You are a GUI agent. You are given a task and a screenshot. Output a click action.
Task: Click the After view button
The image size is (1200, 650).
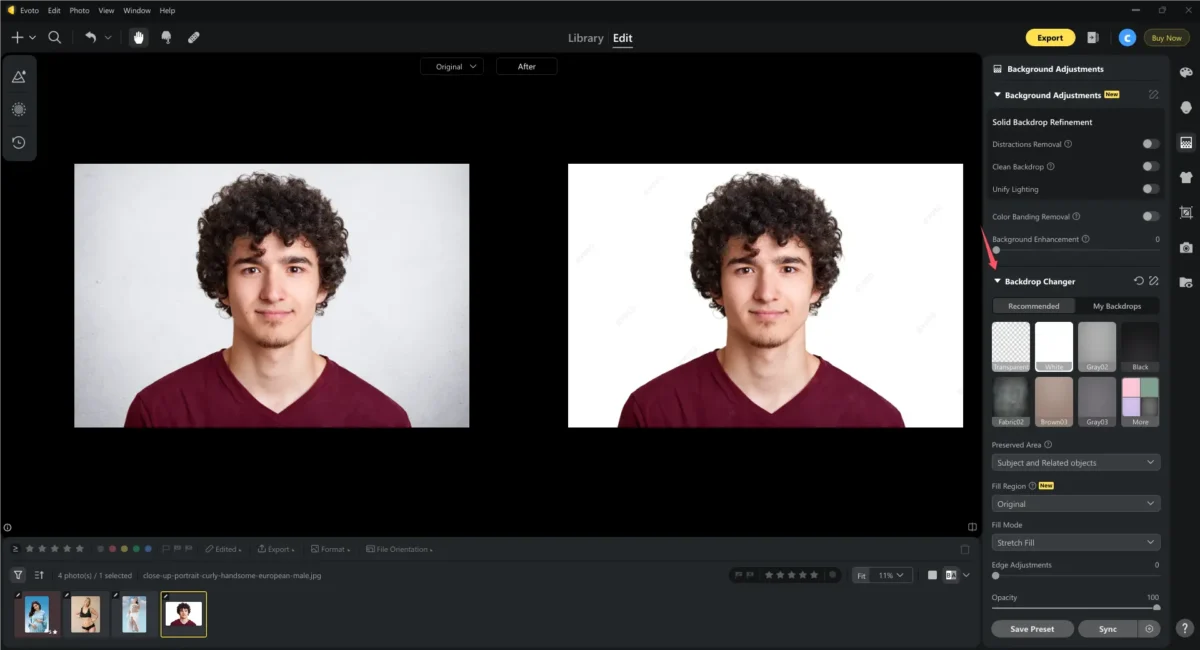527,66
